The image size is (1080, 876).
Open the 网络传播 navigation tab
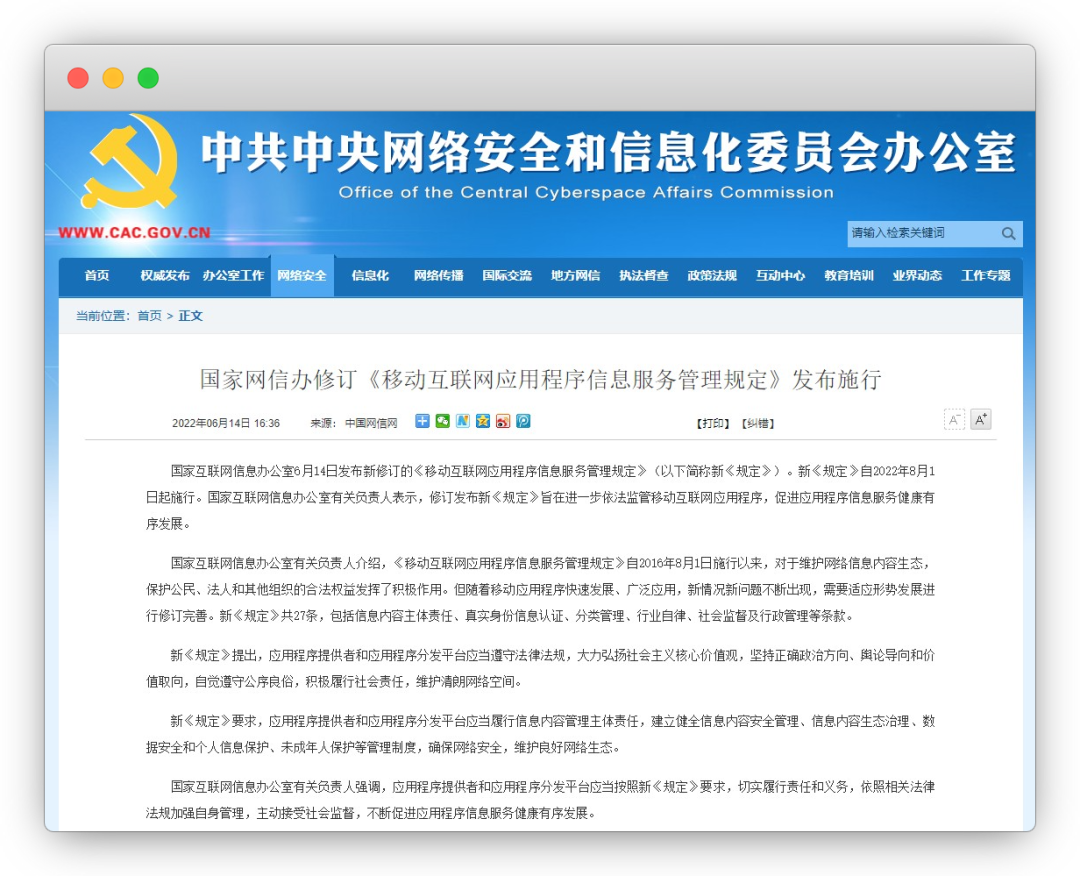(438, 275)
